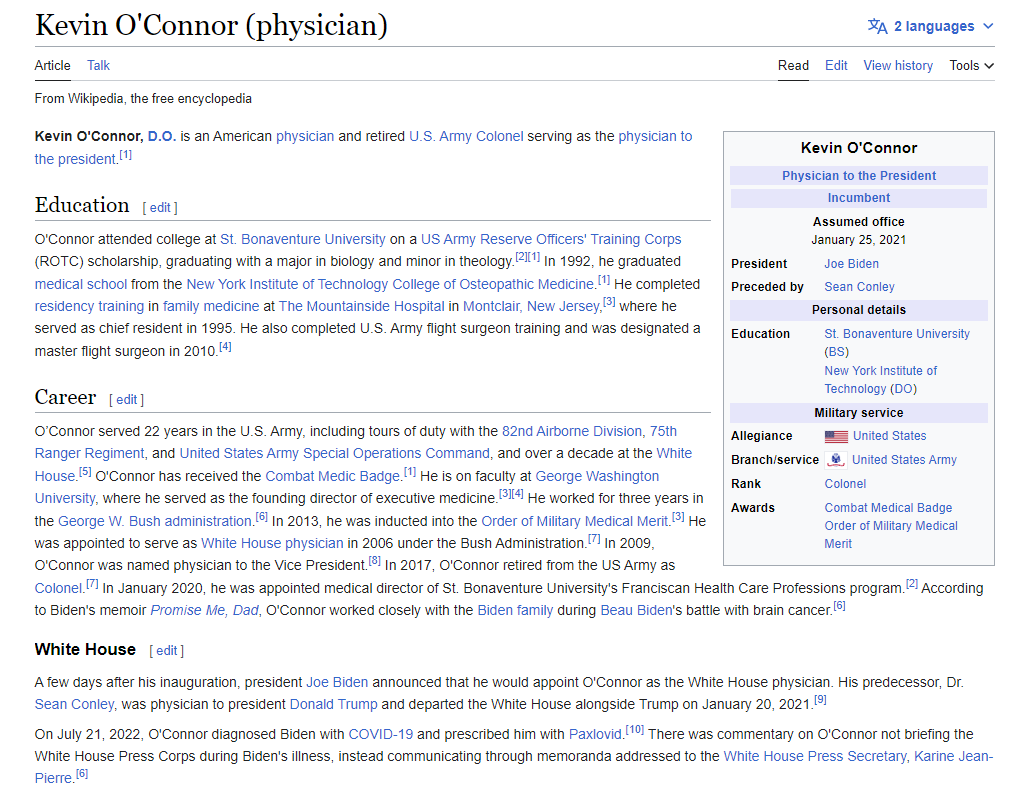The height and width of the screenshot is (810, 1033).
Task: Follow the Beau Biden link
Action: coord(636,610)
